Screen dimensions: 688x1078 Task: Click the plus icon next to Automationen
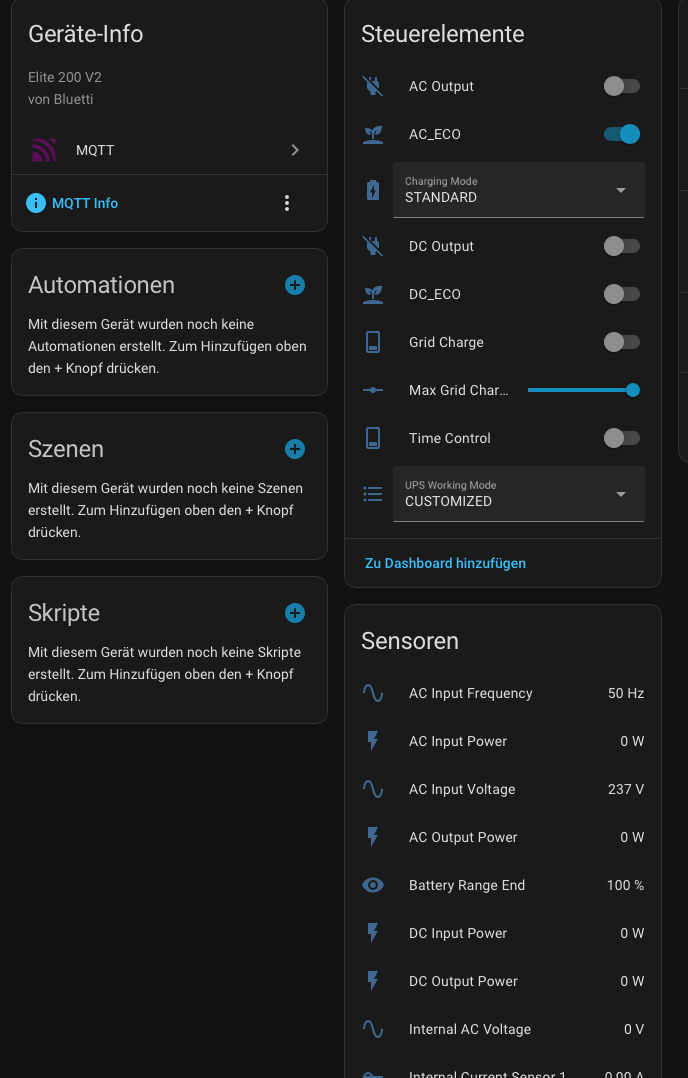295,285
